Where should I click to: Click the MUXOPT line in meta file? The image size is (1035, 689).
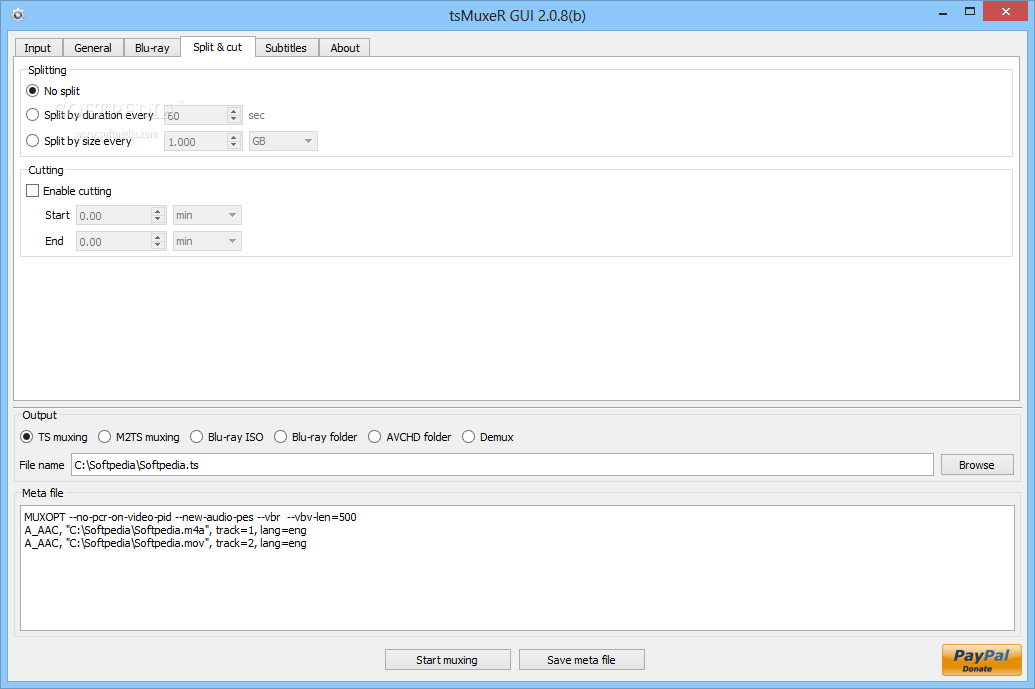pos(190,517)
